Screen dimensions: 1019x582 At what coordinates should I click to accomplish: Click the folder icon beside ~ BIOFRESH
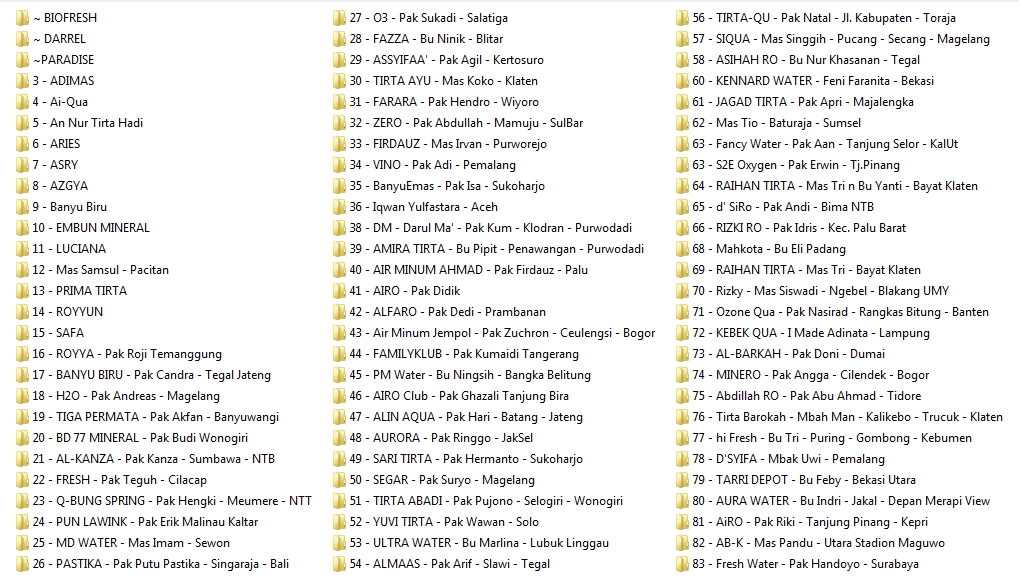tap(22, 18)
